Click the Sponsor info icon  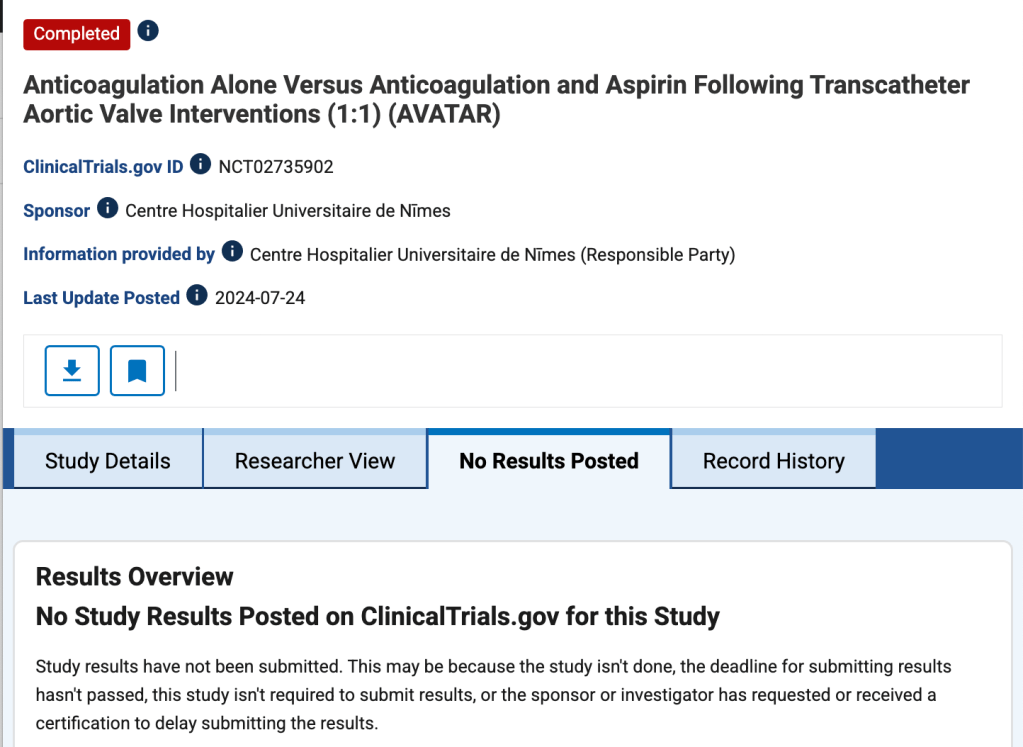pyautogui.click(x=107, y=209)
